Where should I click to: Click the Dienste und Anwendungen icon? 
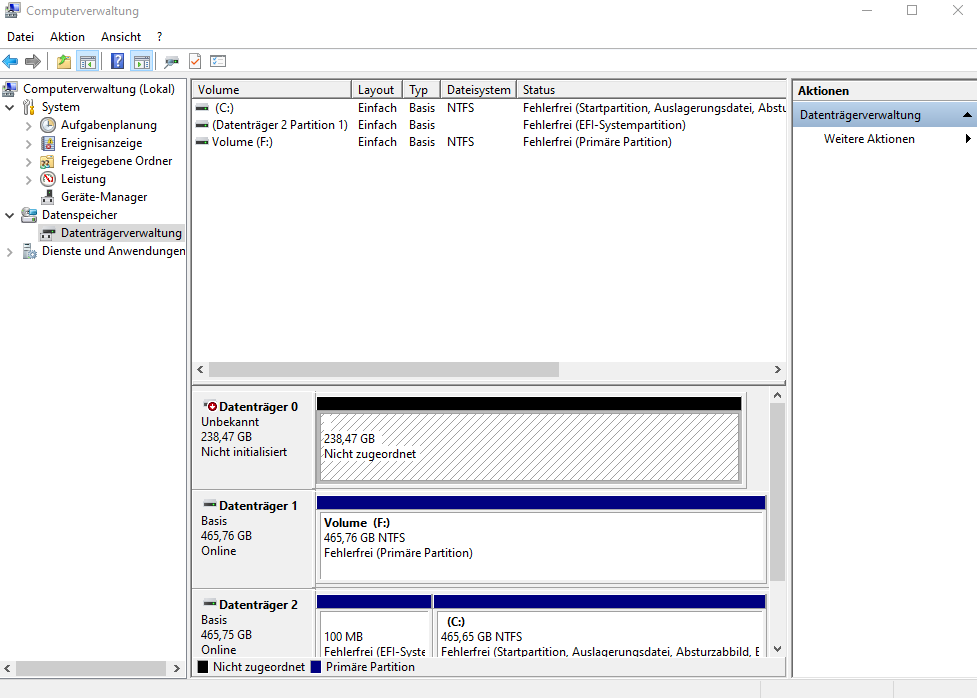point(29,251)
